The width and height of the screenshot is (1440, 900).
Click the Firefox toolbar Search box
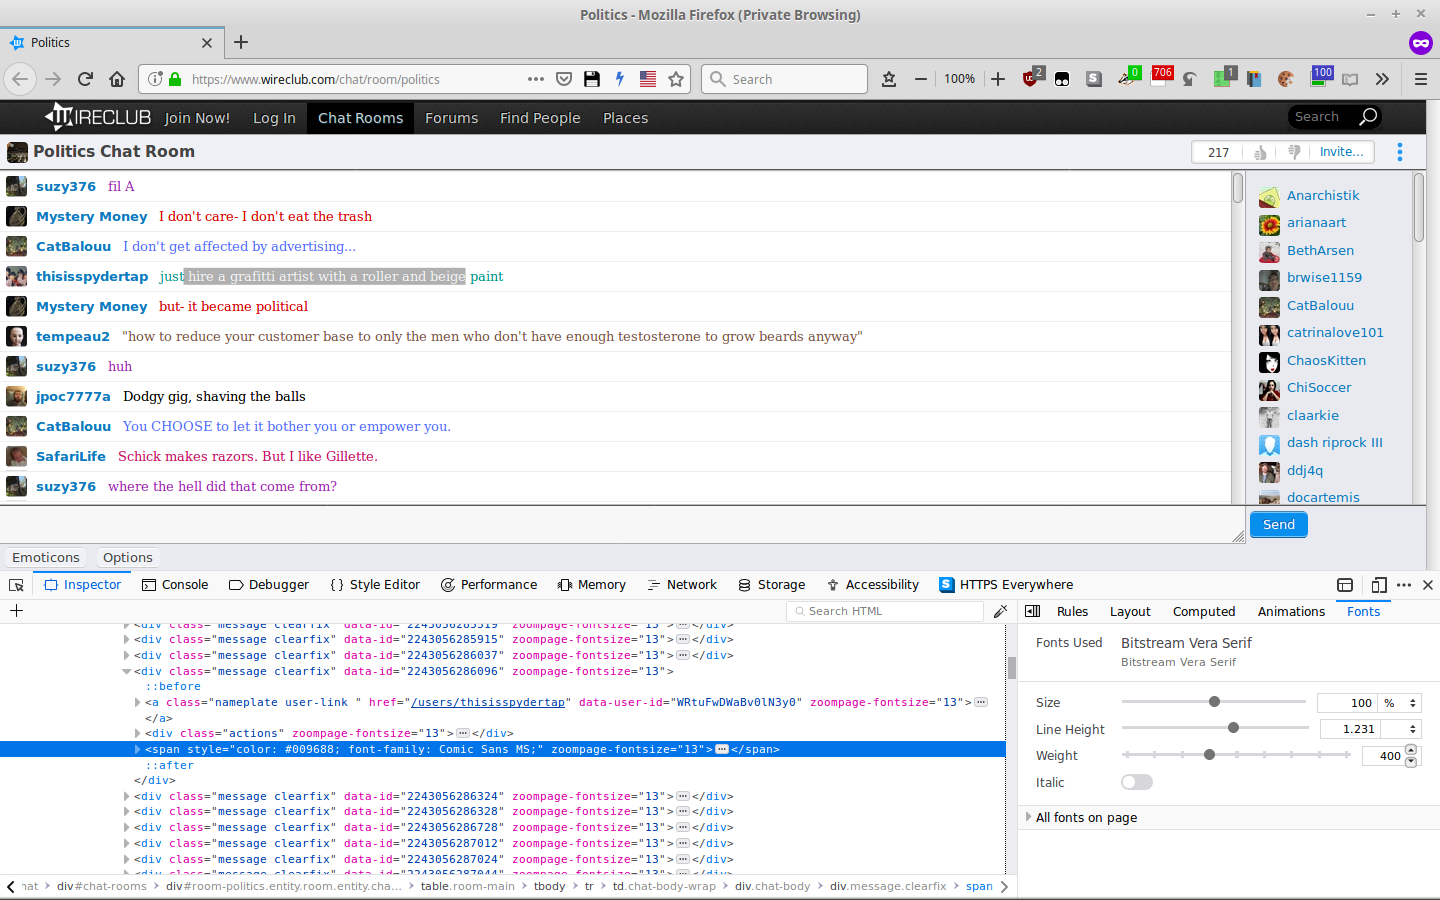pos(785,79)
